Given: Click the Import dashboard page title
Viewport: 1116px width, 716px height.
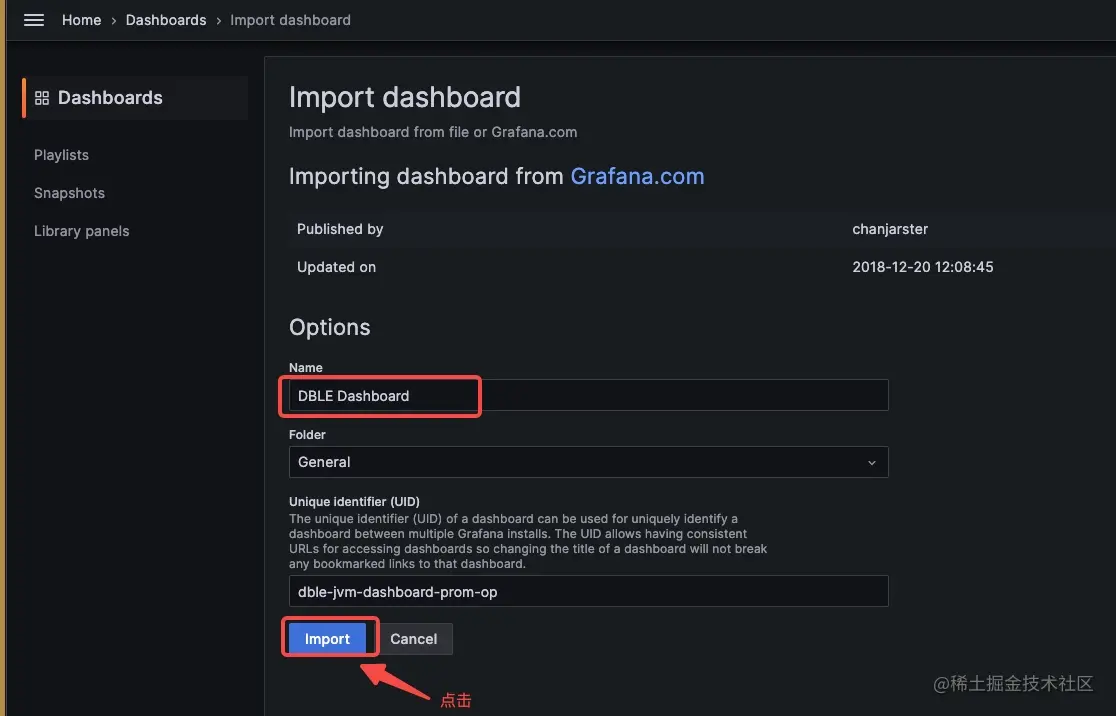Looking at the screenshot, I should tap(405, 97).
